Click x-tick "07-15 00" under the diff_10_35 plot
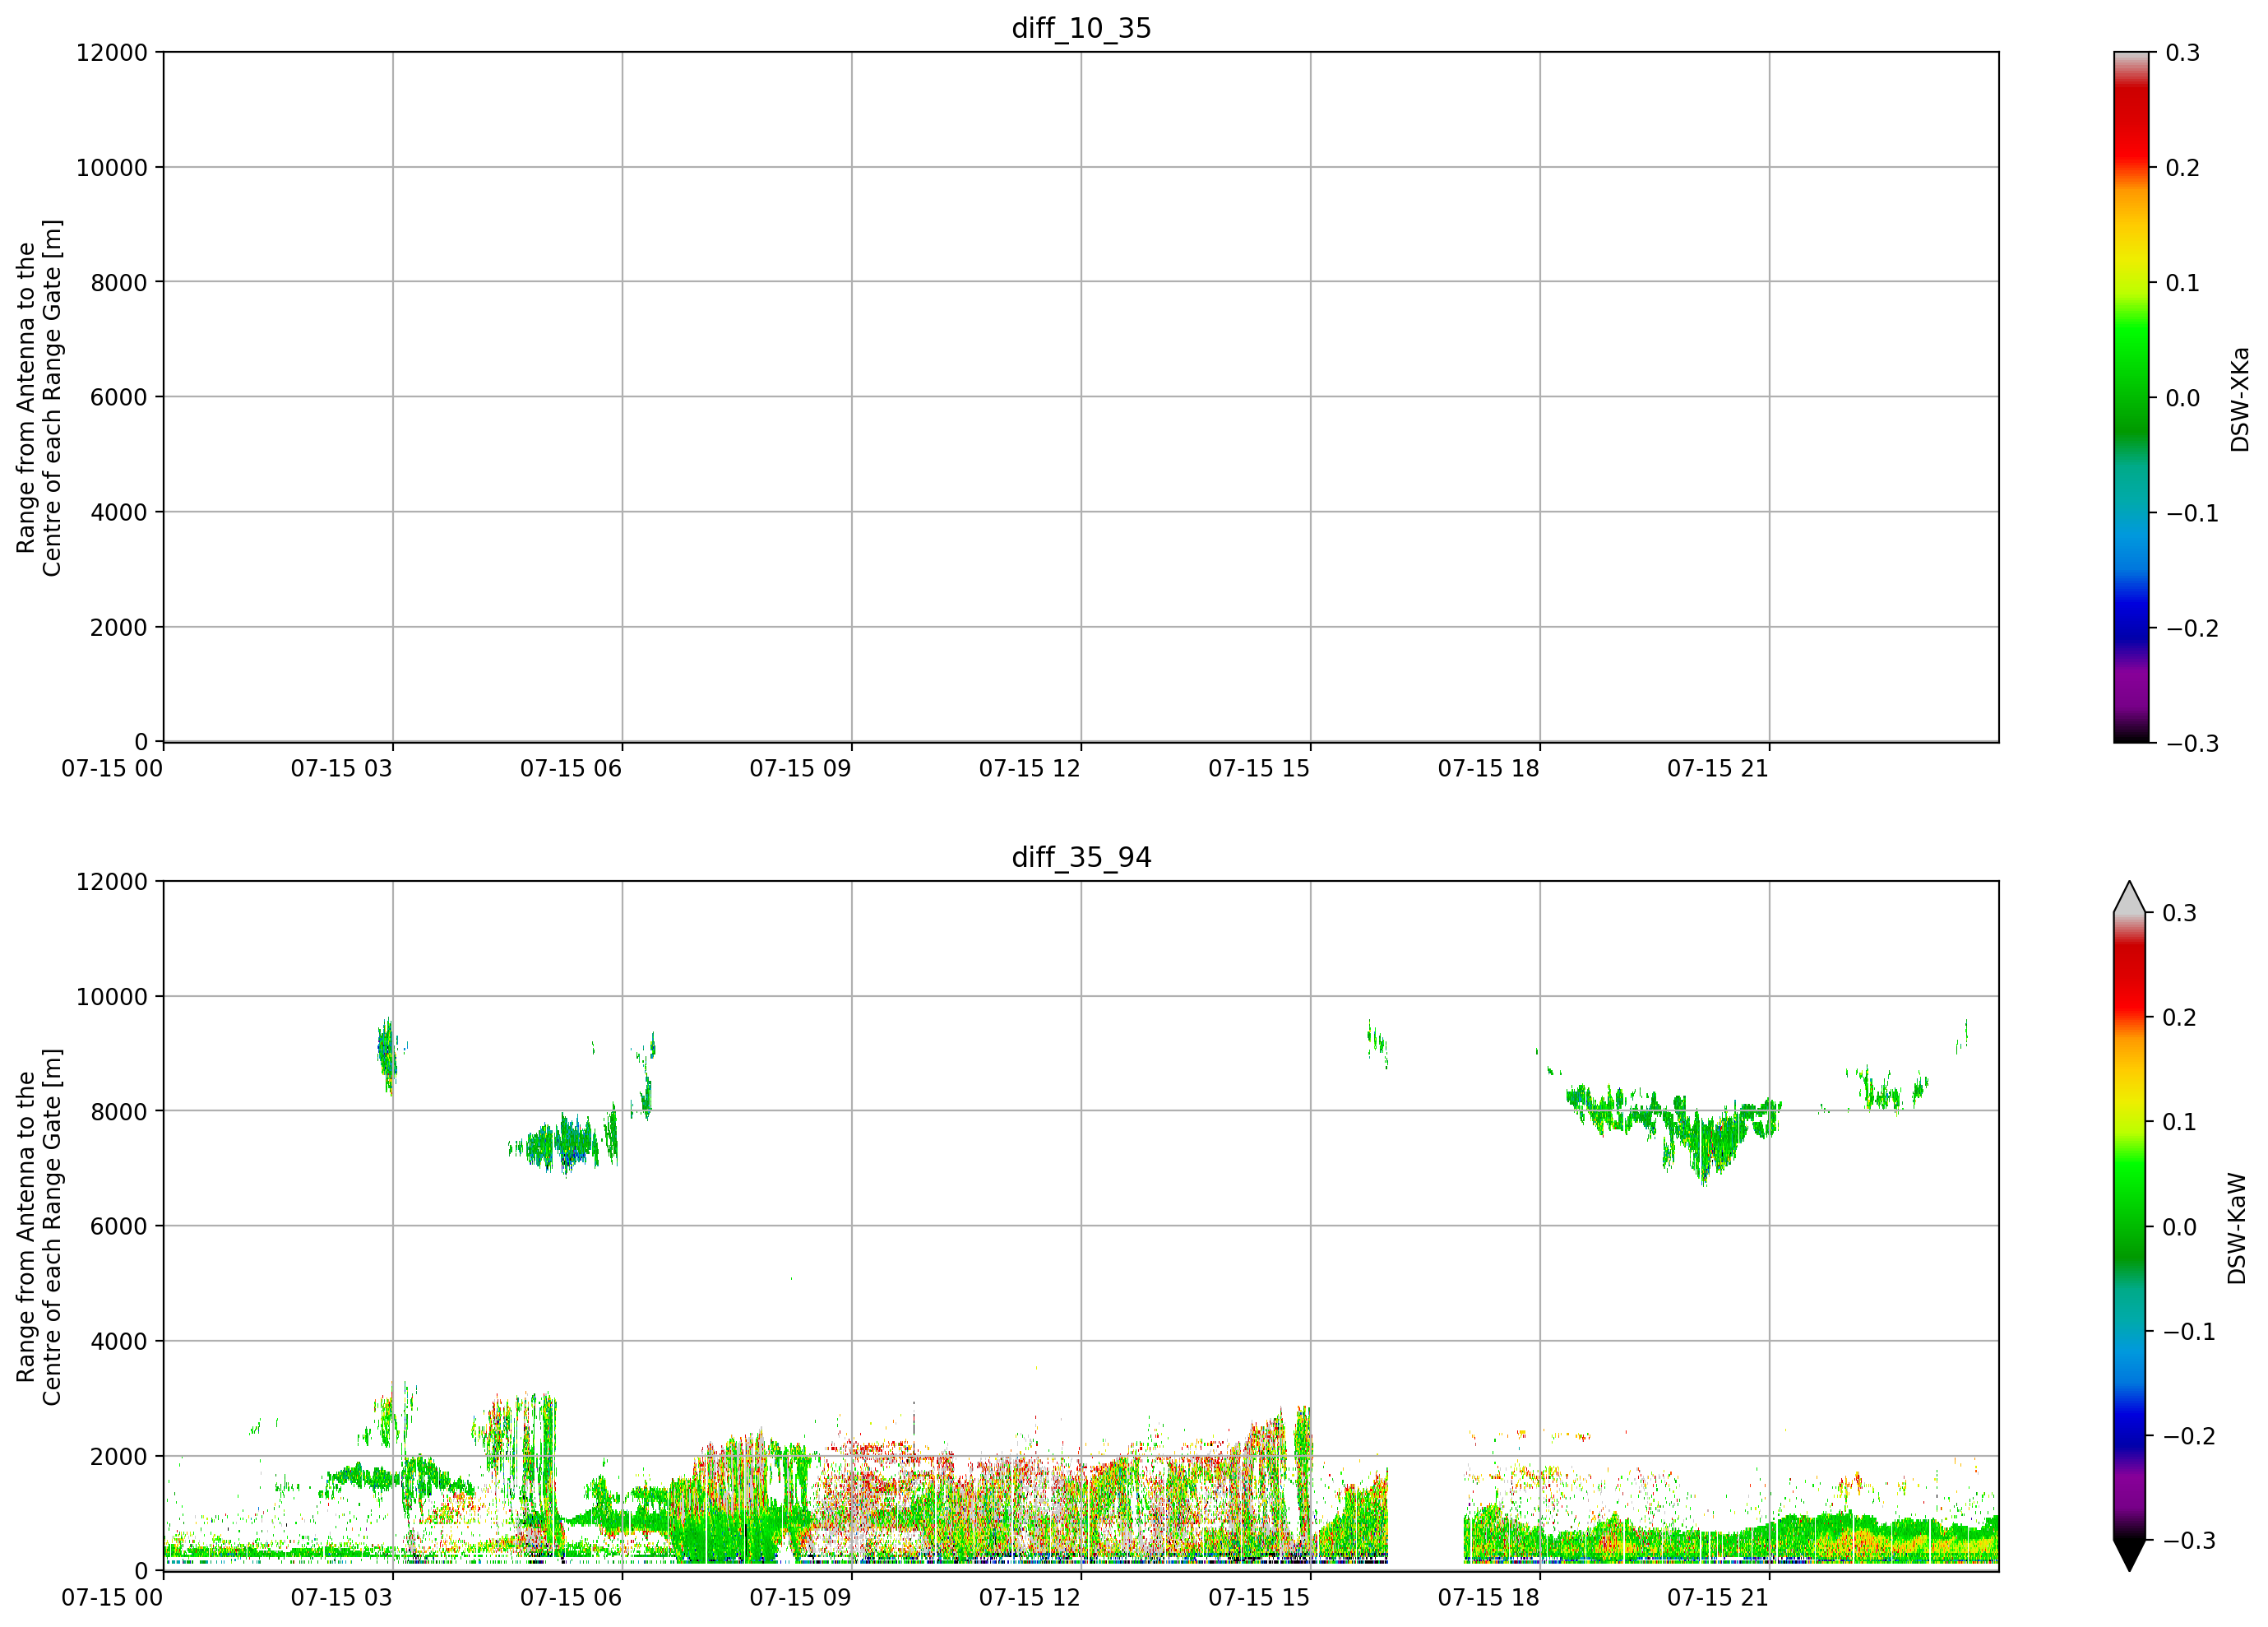 pos(112,769)
